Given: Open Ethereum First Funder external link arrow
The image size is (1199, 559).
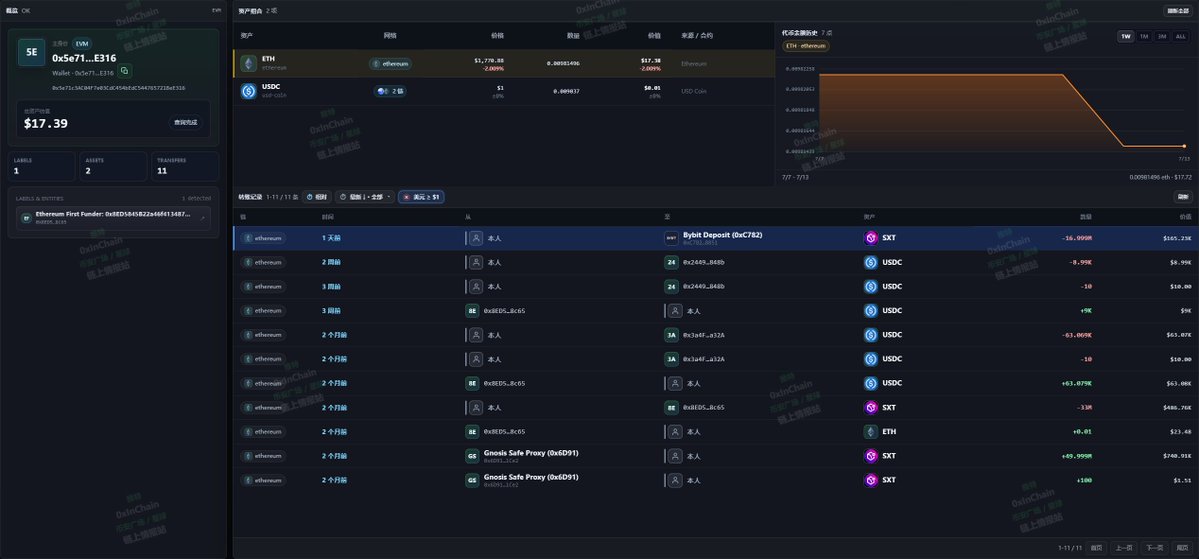Looking at the screenshot, I should [x=203, y=219].
